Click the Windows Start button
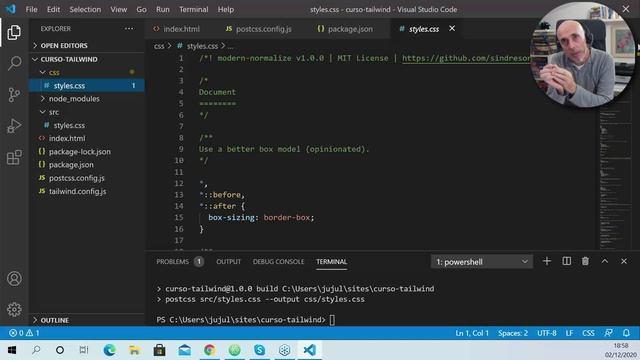 (12, 350)
